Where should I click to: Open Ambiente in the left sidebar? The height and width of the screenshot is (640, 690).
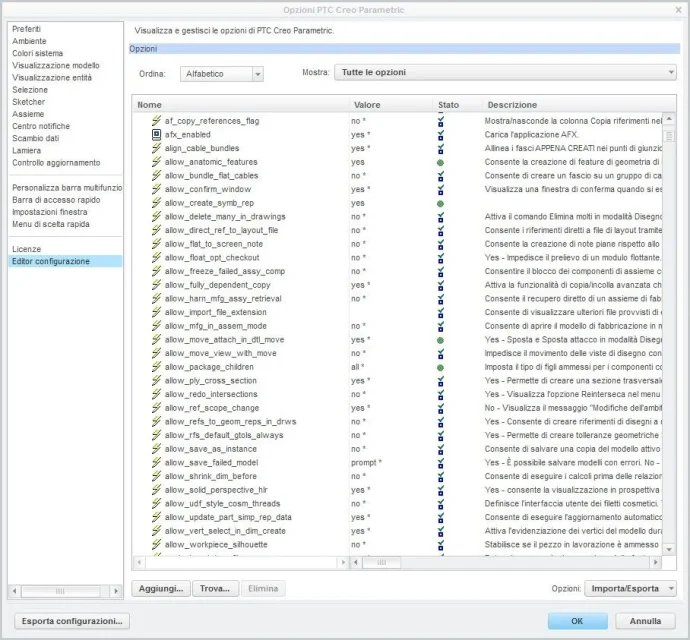coord(29,41)
